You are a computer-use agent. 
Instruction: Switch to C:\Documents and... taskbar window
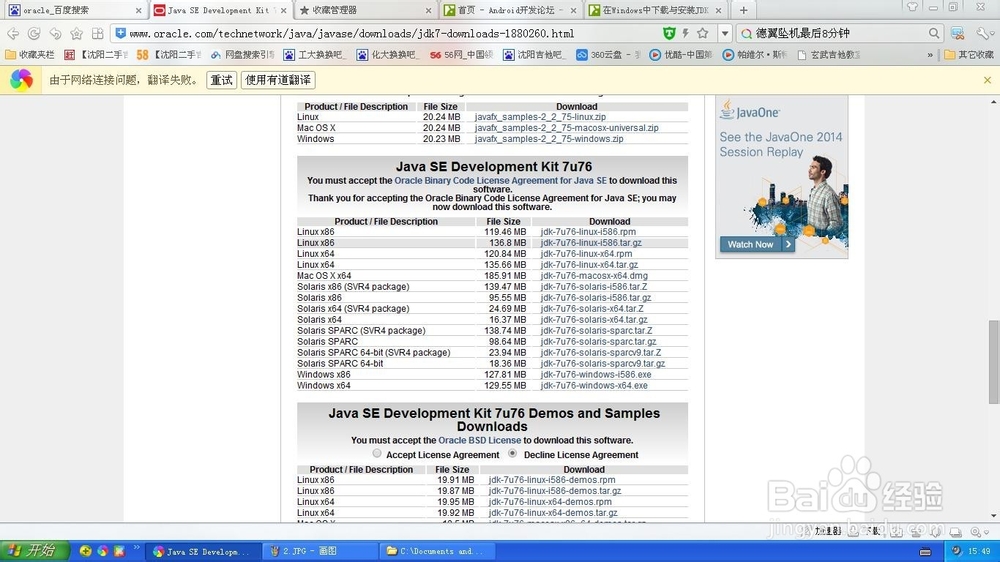(x=436, y=551)
